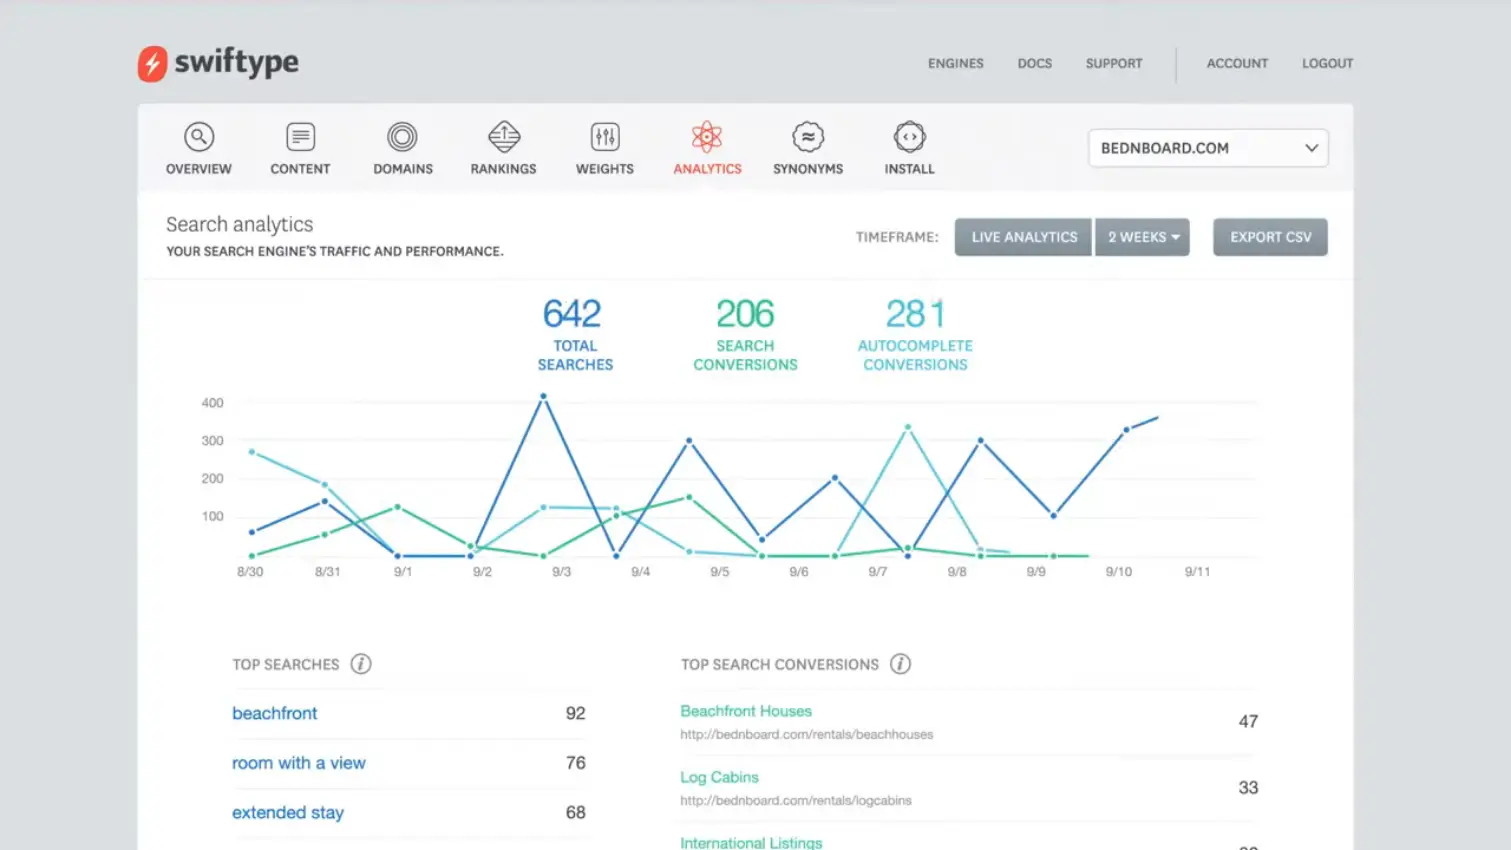This screenshot has width=1511, height=850.
Task: Click the count 76 in room with a view row
Action: coord(575,763)
